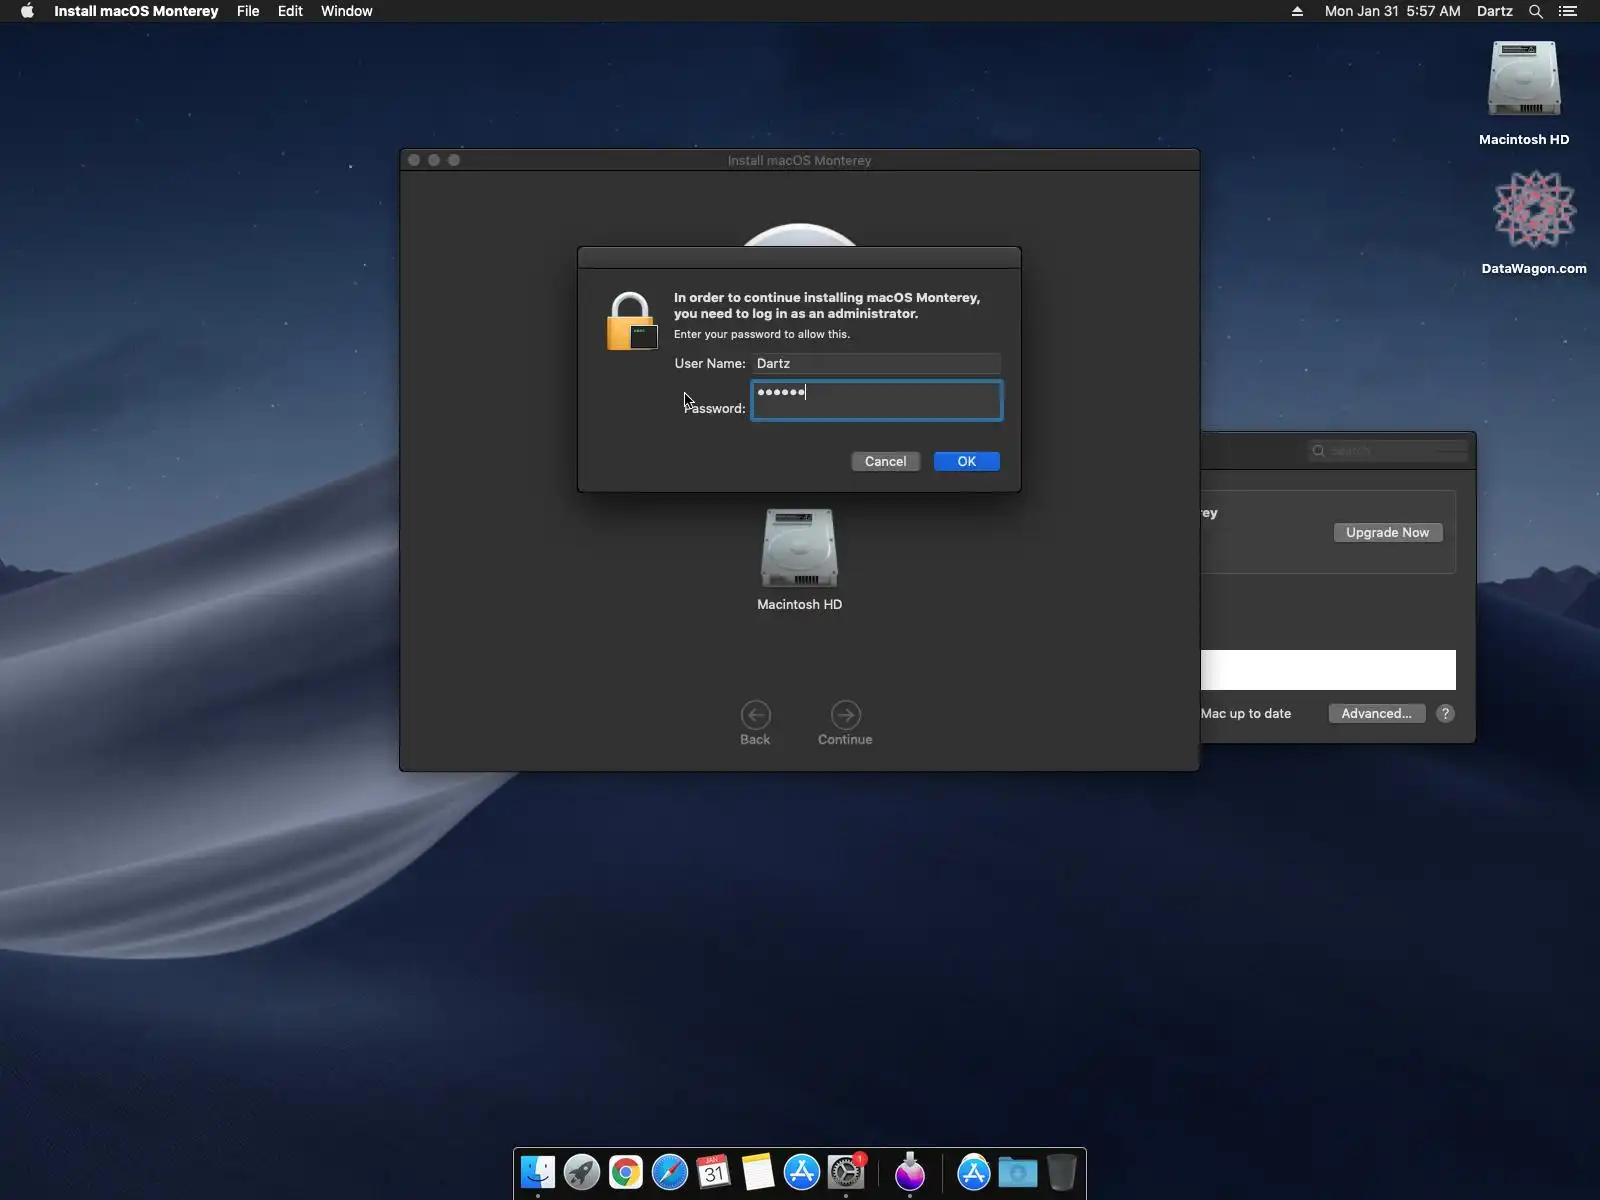Open the App Store stack beside Downloads
Viewport: 1600px width, 1200px height.
coord(974,1172)
